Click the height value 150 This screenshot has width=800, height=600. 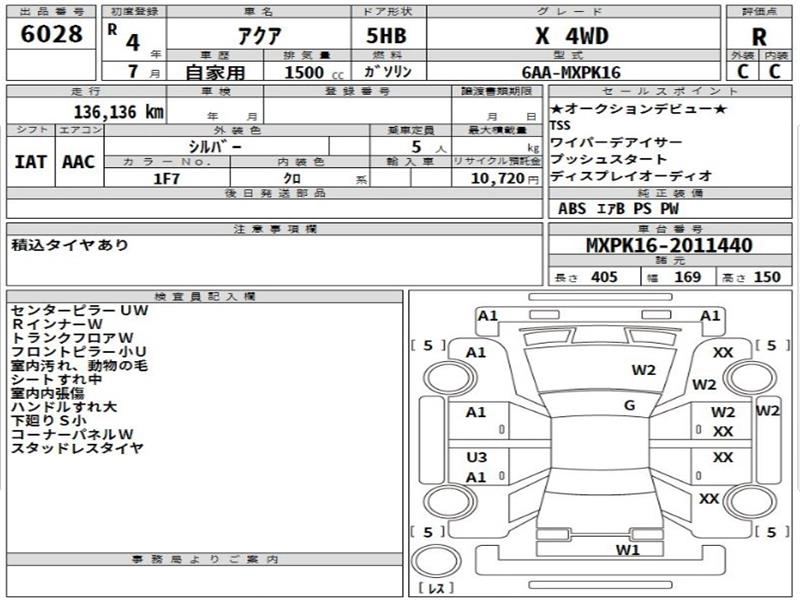point(767,277)
